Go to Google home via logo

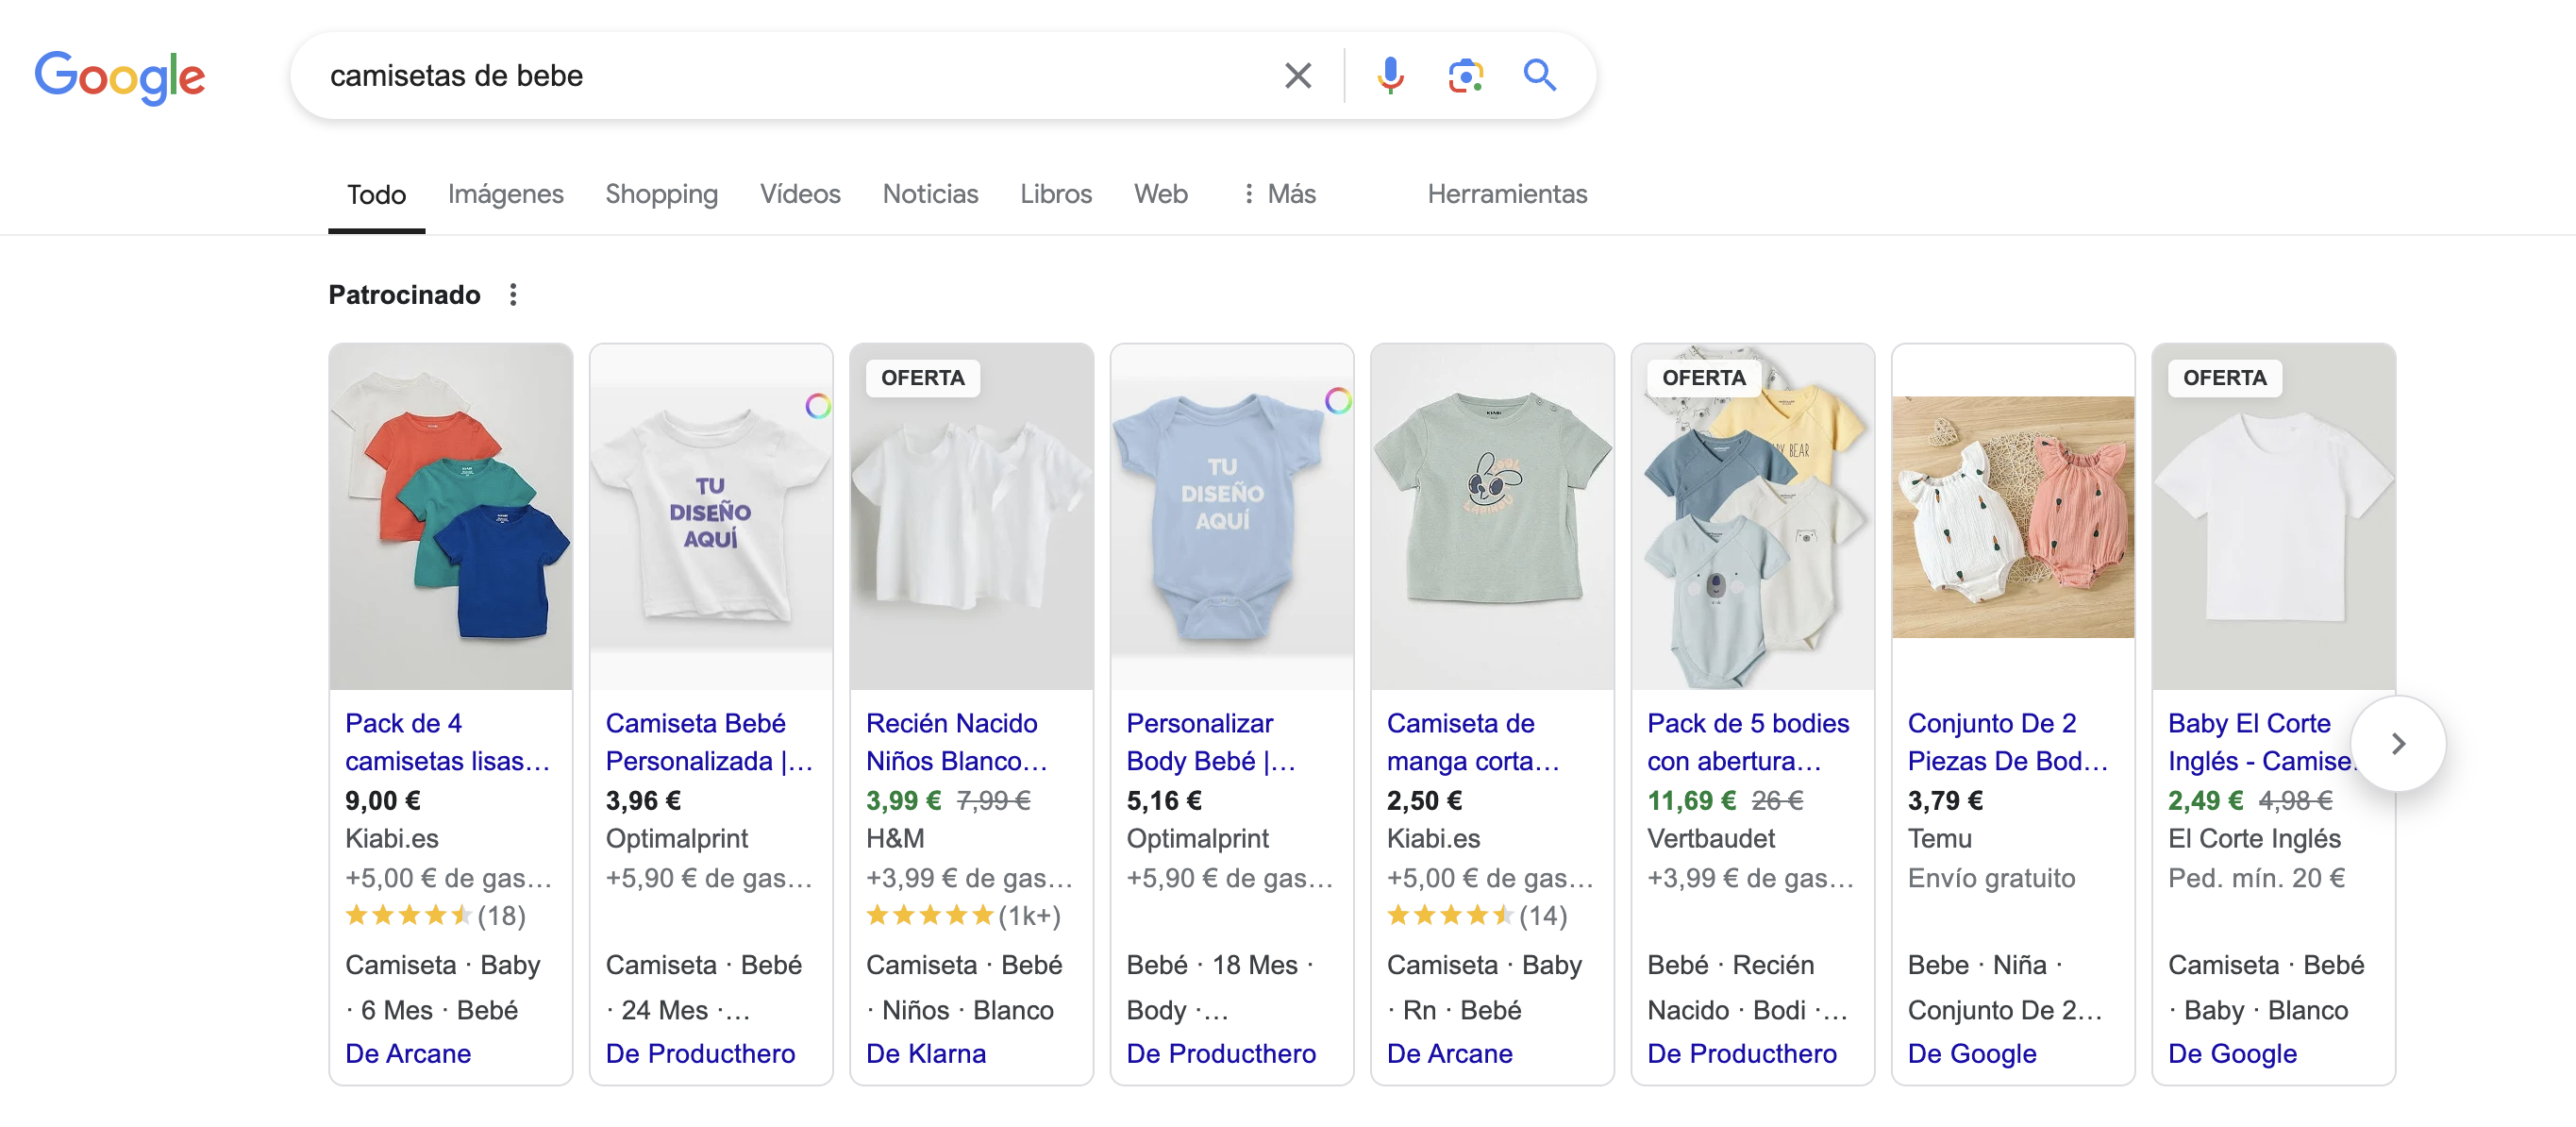pyautogui.click(x=120, y=76)
